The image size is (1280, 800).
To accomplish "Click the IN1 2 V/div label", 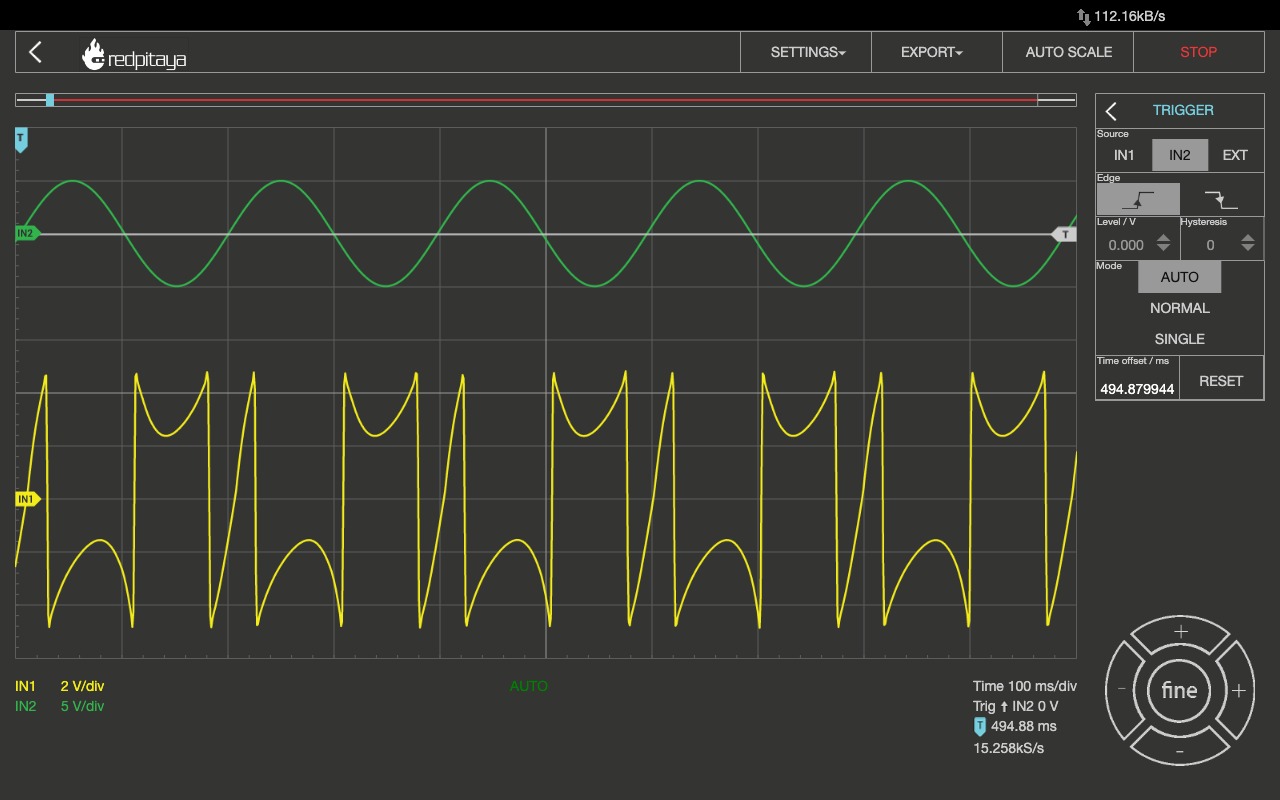I will [60, 686].
